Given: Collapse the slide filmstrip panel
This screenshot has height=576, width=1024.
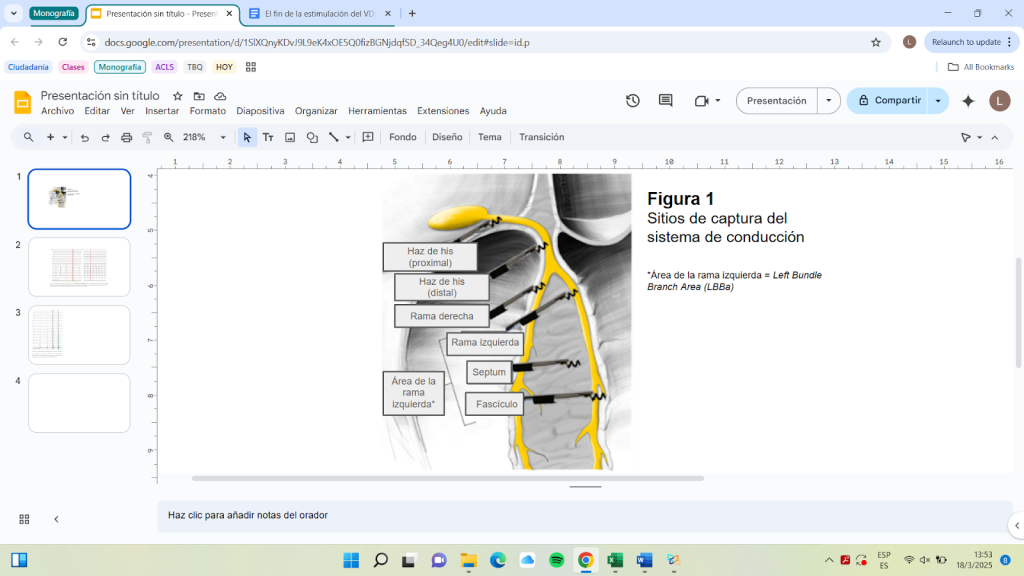Looking at the screenshot, I should 56,519.
